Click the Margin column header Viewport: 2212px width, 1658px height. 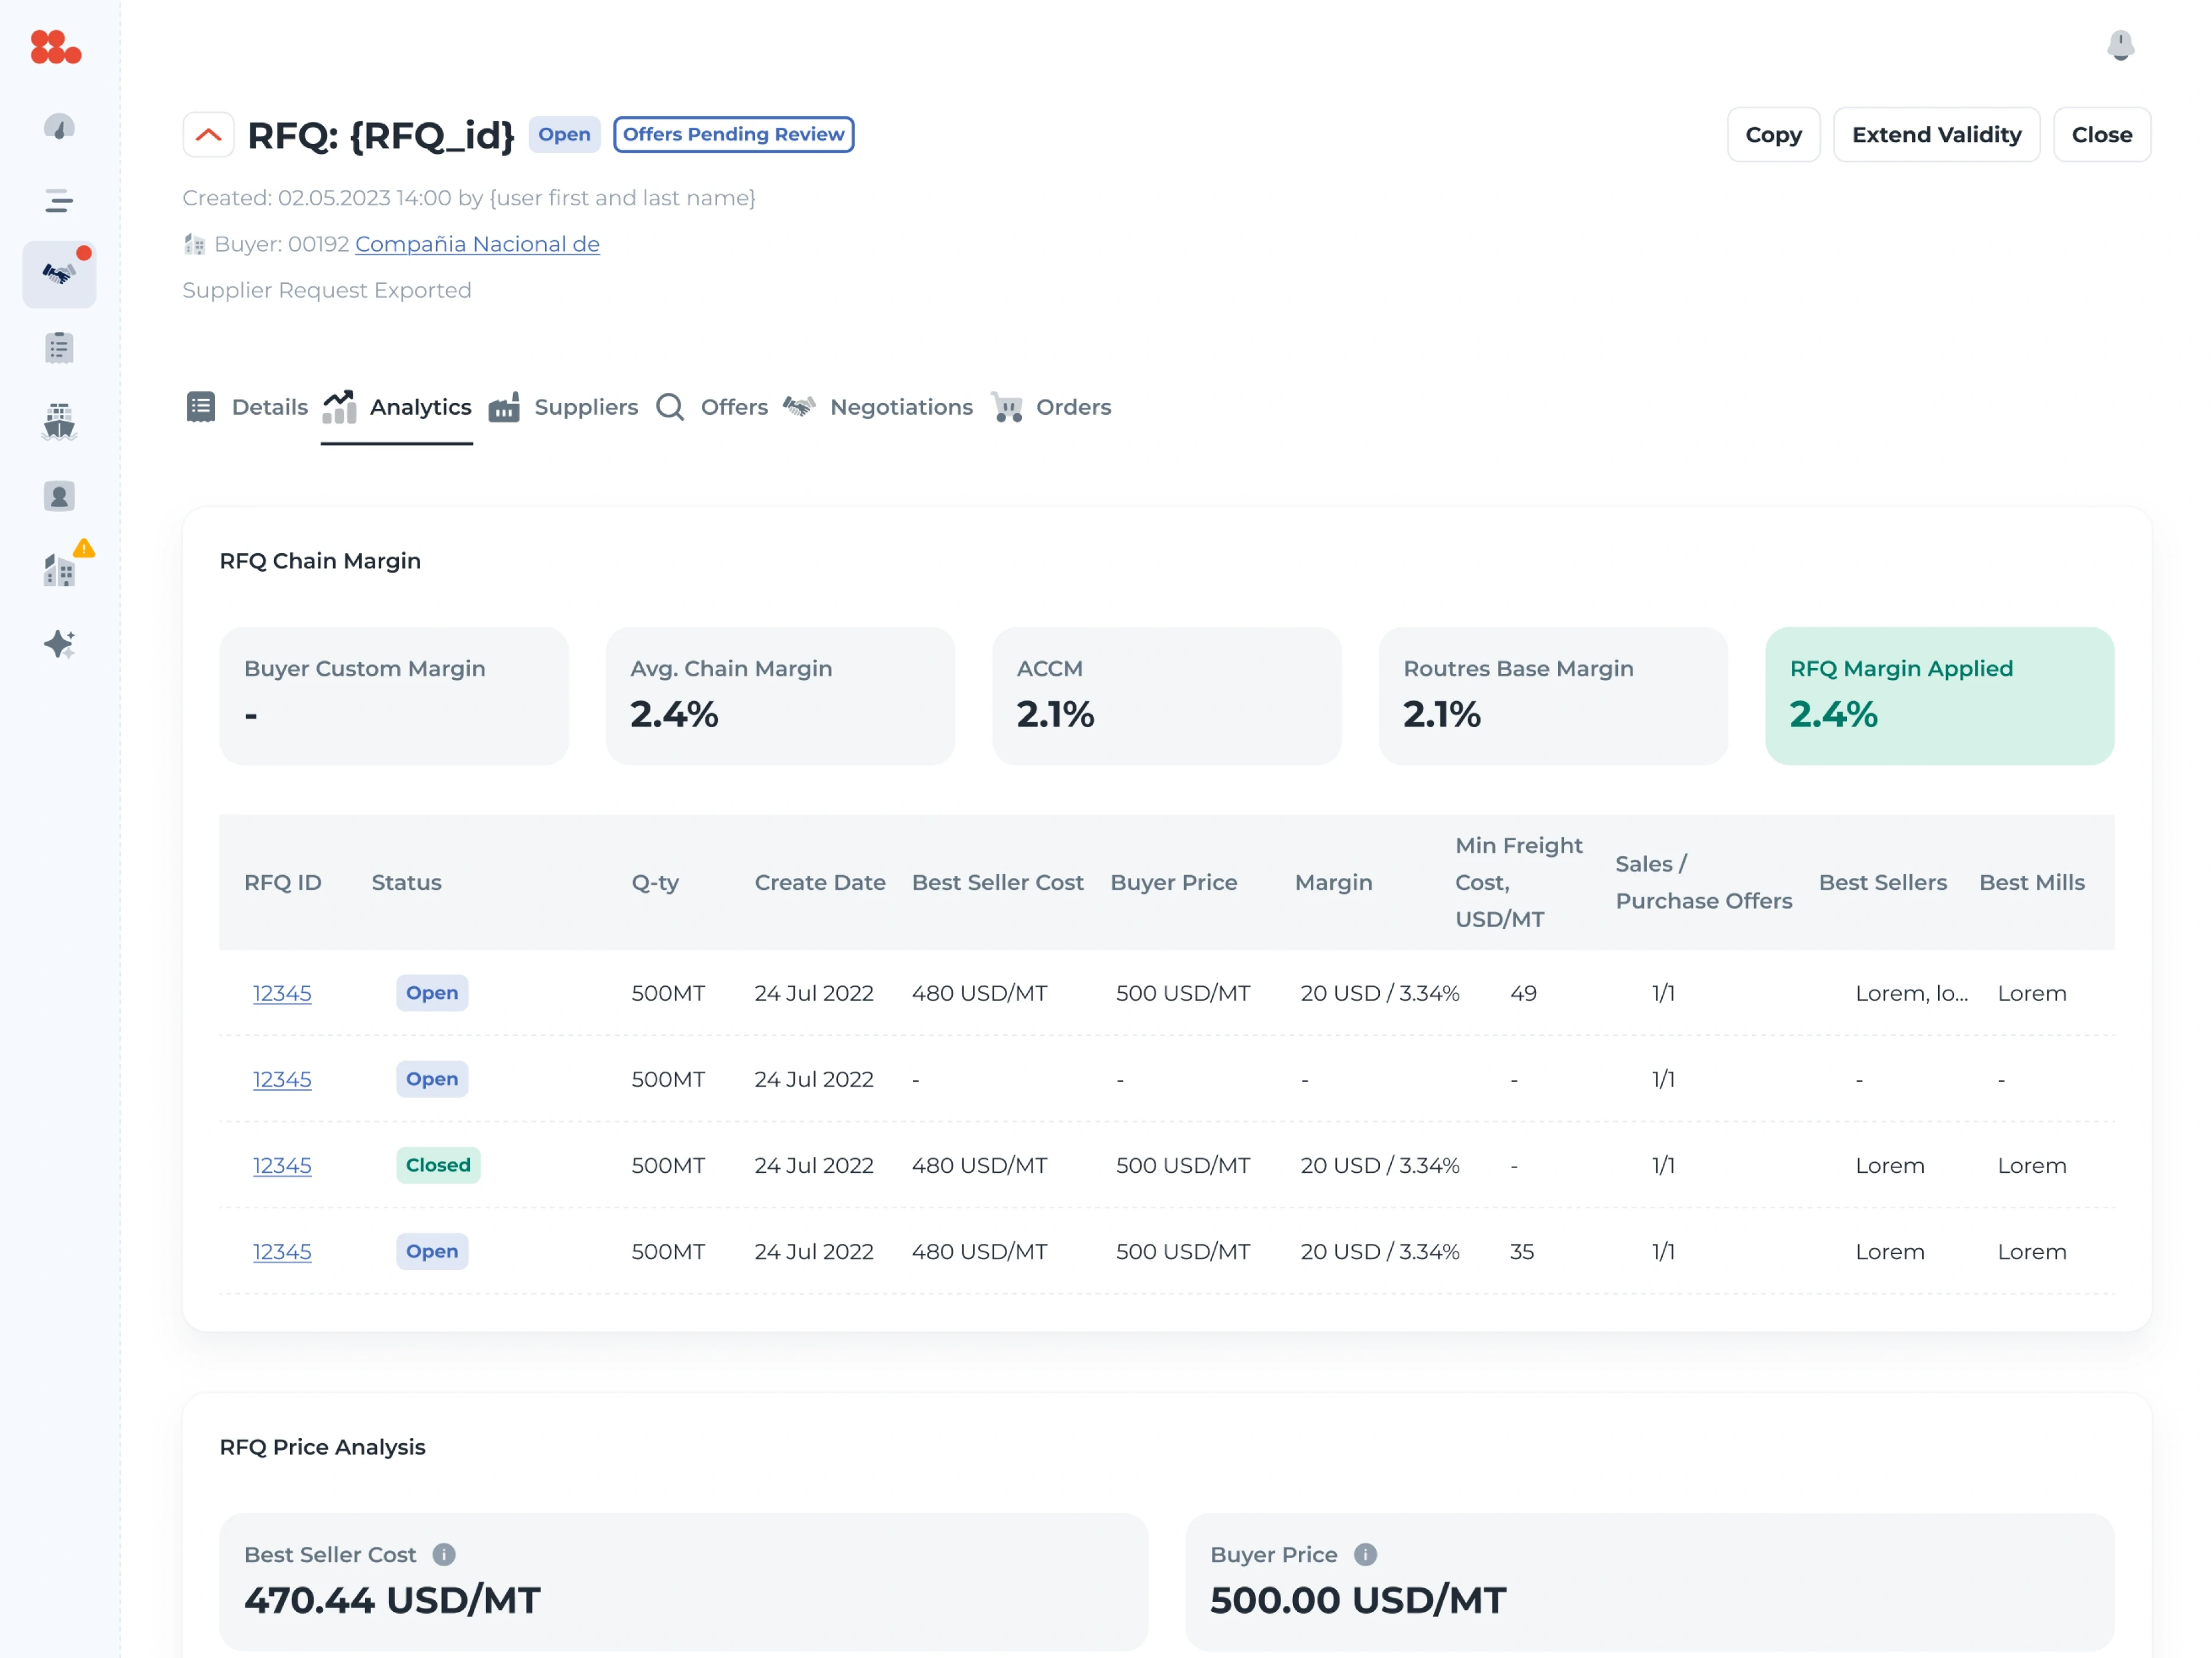coord(1333,882)
